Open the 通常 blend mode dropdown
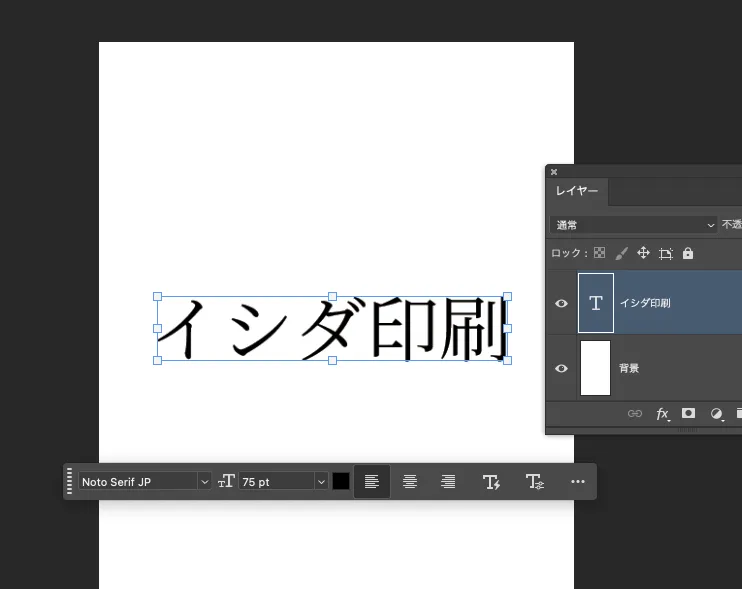The image size is (742, 589). 633,225
